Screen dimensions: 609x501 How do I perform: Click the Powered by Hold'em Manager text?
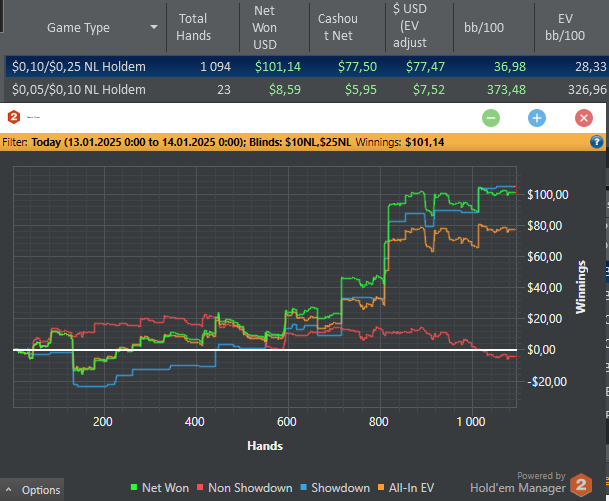coord(518,483)
